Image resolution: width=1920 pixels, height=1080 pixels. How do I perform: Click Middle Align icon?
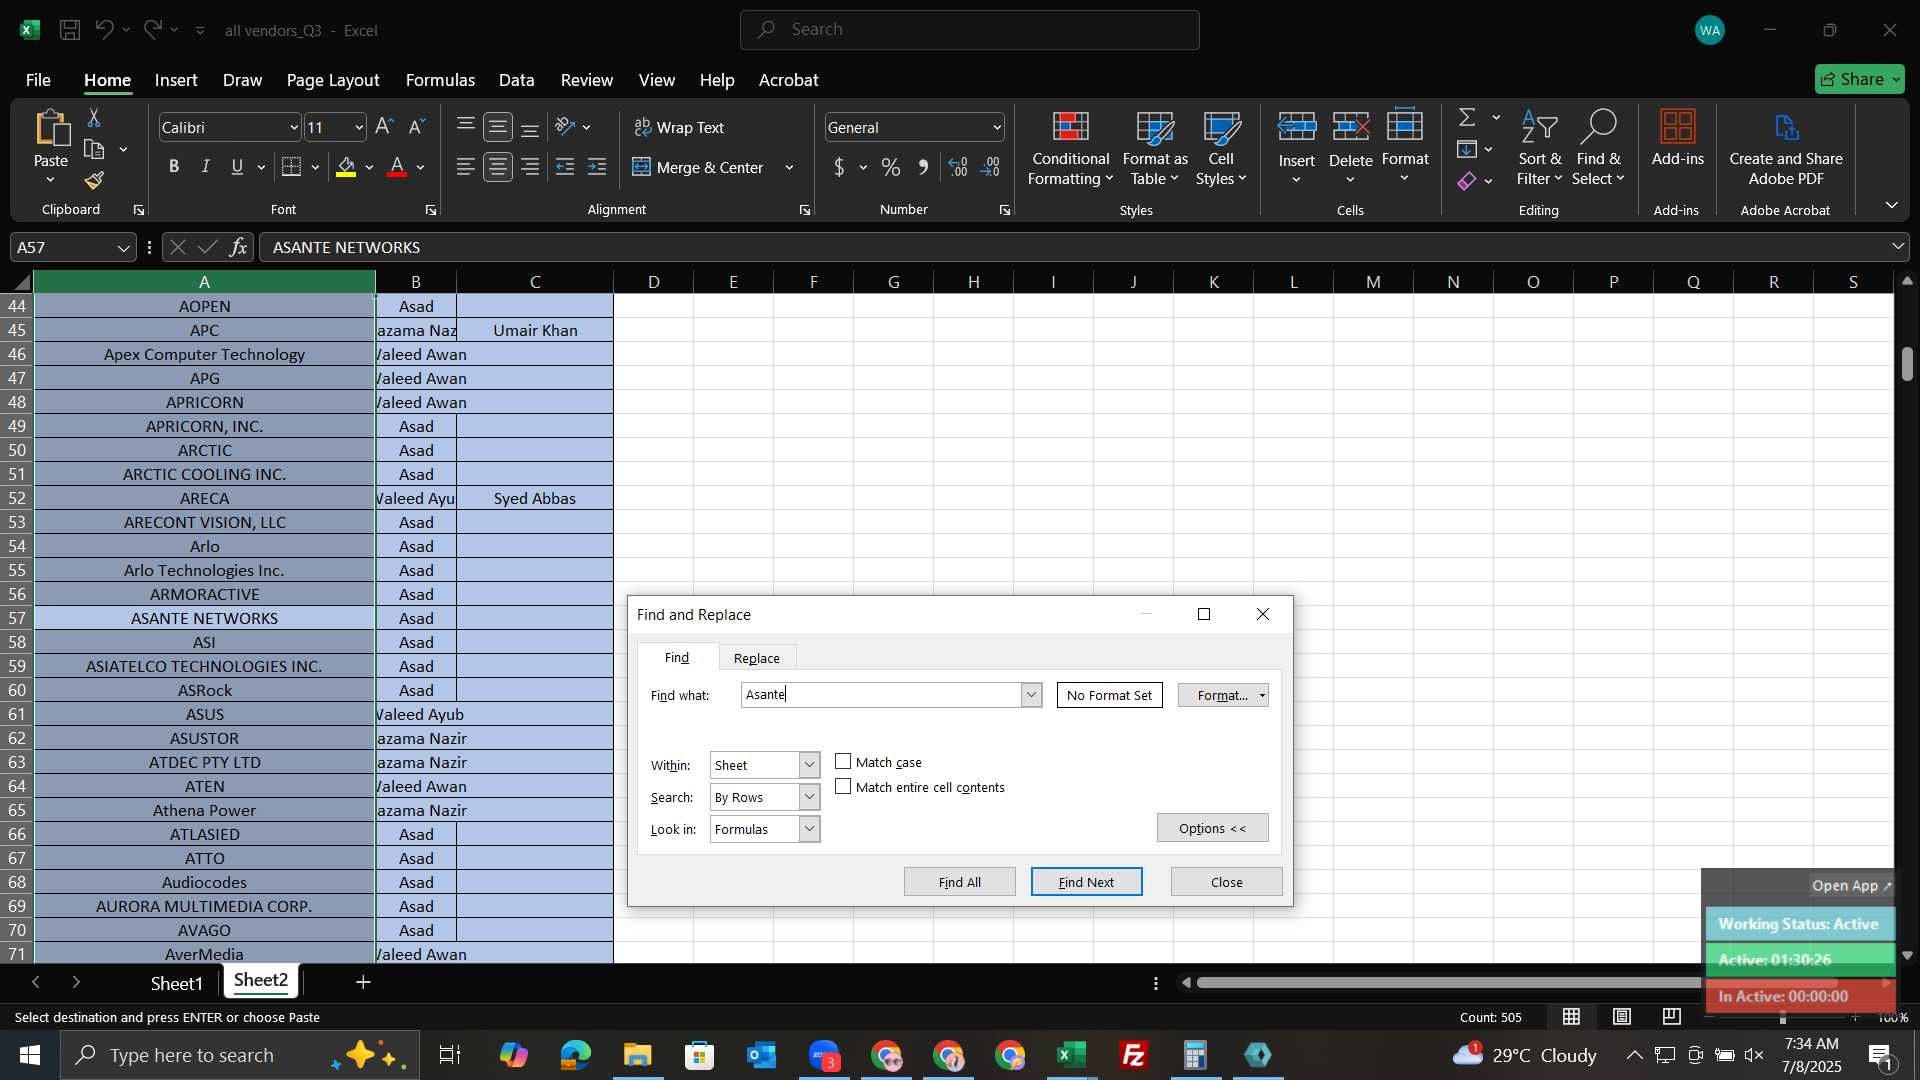pyautogui.click(x=498, y=127)
